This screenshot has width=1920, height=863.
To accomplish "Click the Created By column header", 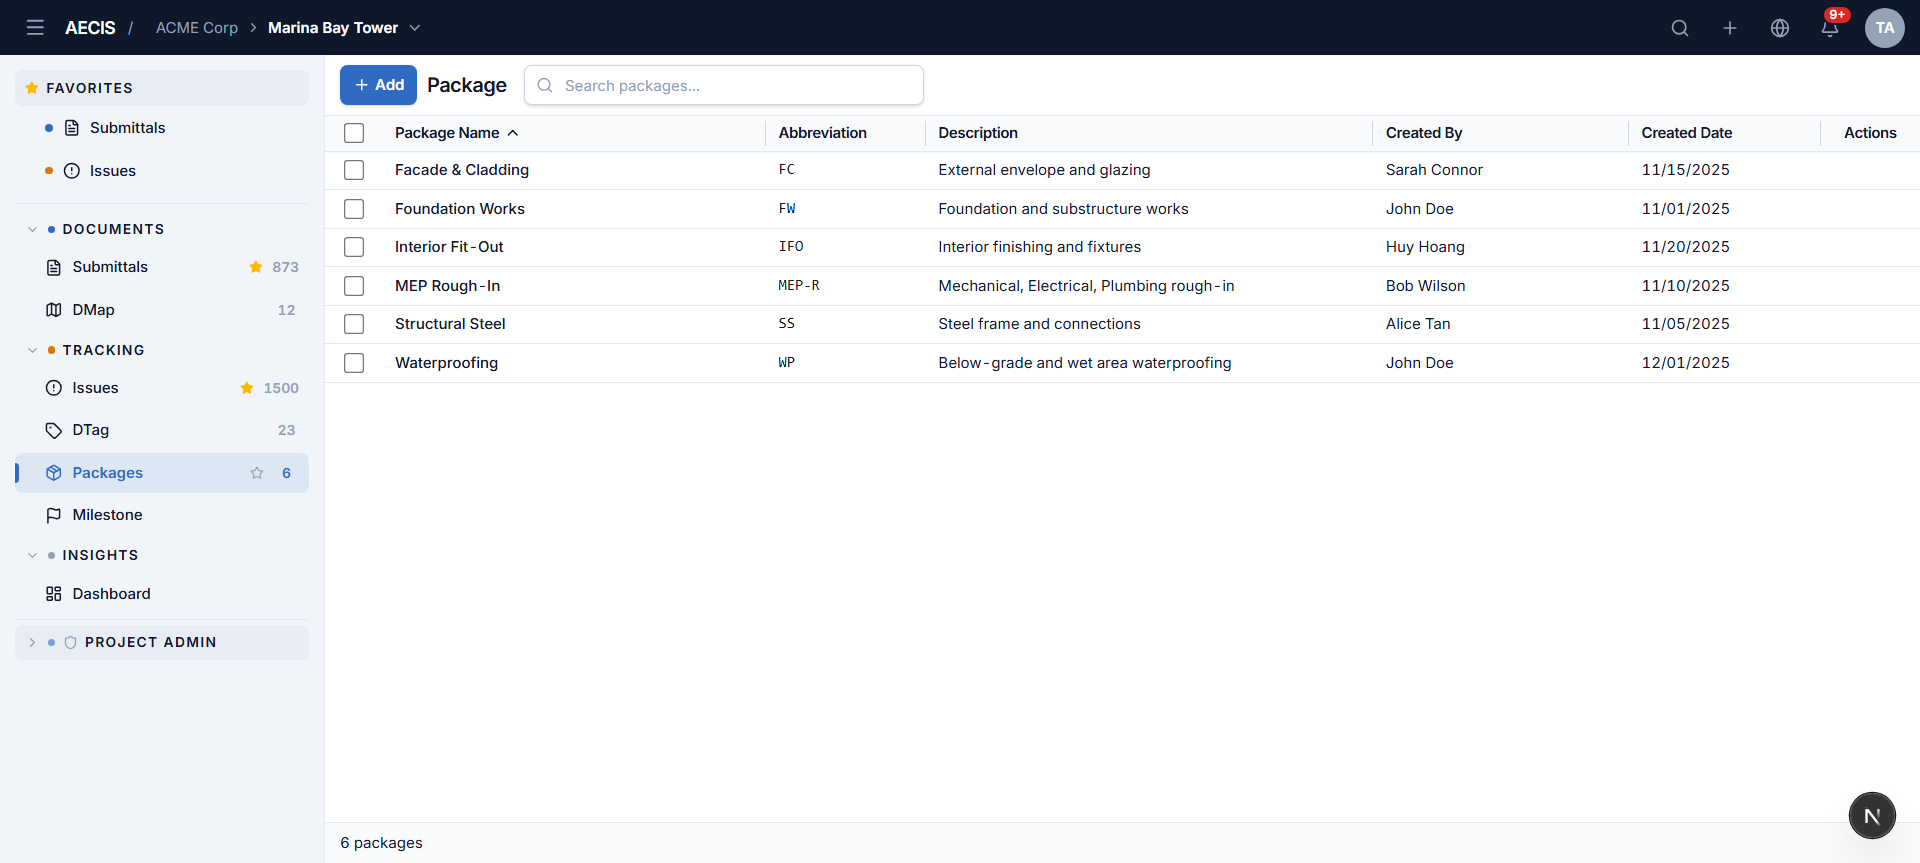I will 1424,133.
